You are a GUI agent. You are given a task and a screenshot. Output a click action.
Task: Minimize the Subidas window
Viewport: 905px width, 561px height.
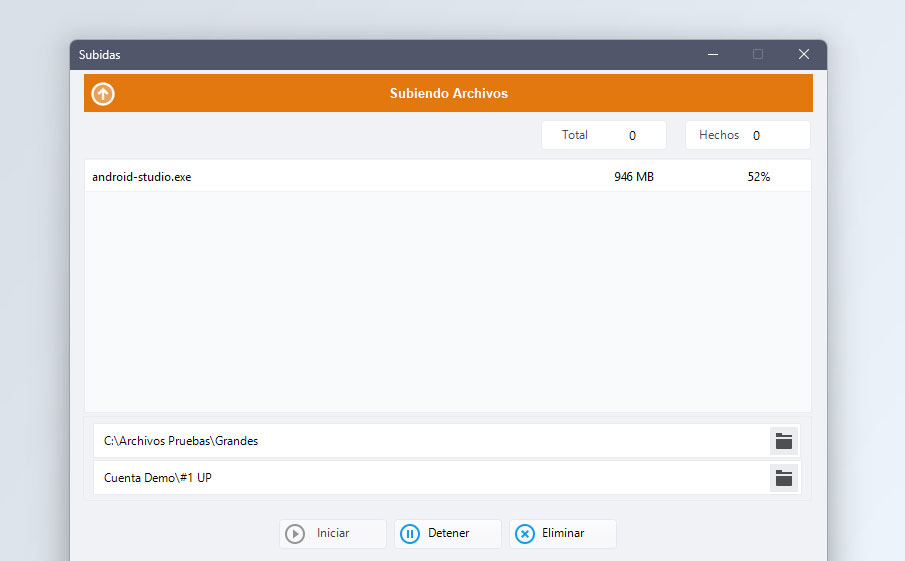[713, 54]
